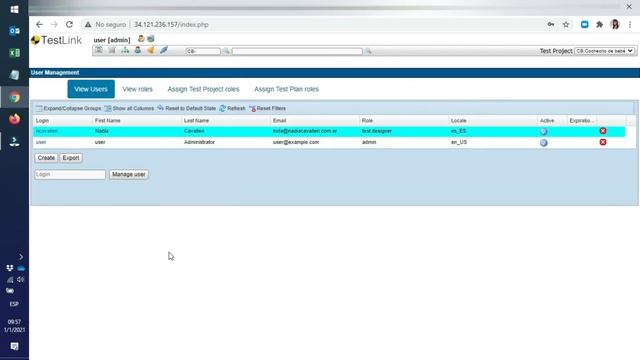The image size is (640, 360).
Task: Sort by Last Name column header
Action: click(x=196, y=121)
